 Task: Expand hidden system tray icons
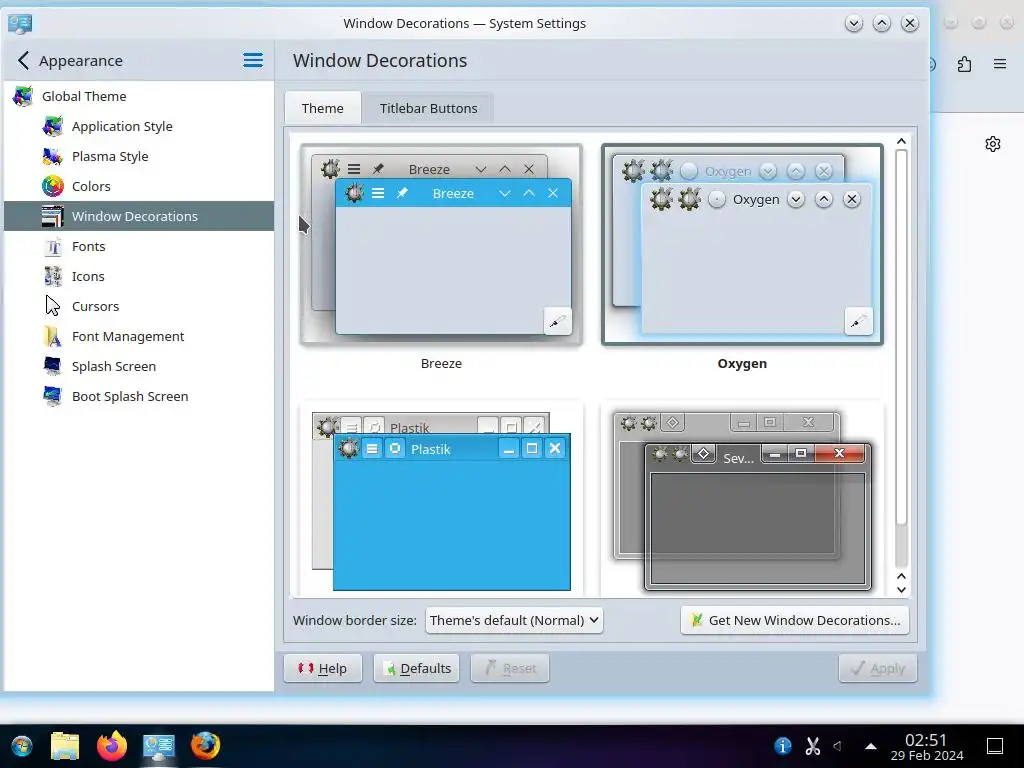click(871, 745)
